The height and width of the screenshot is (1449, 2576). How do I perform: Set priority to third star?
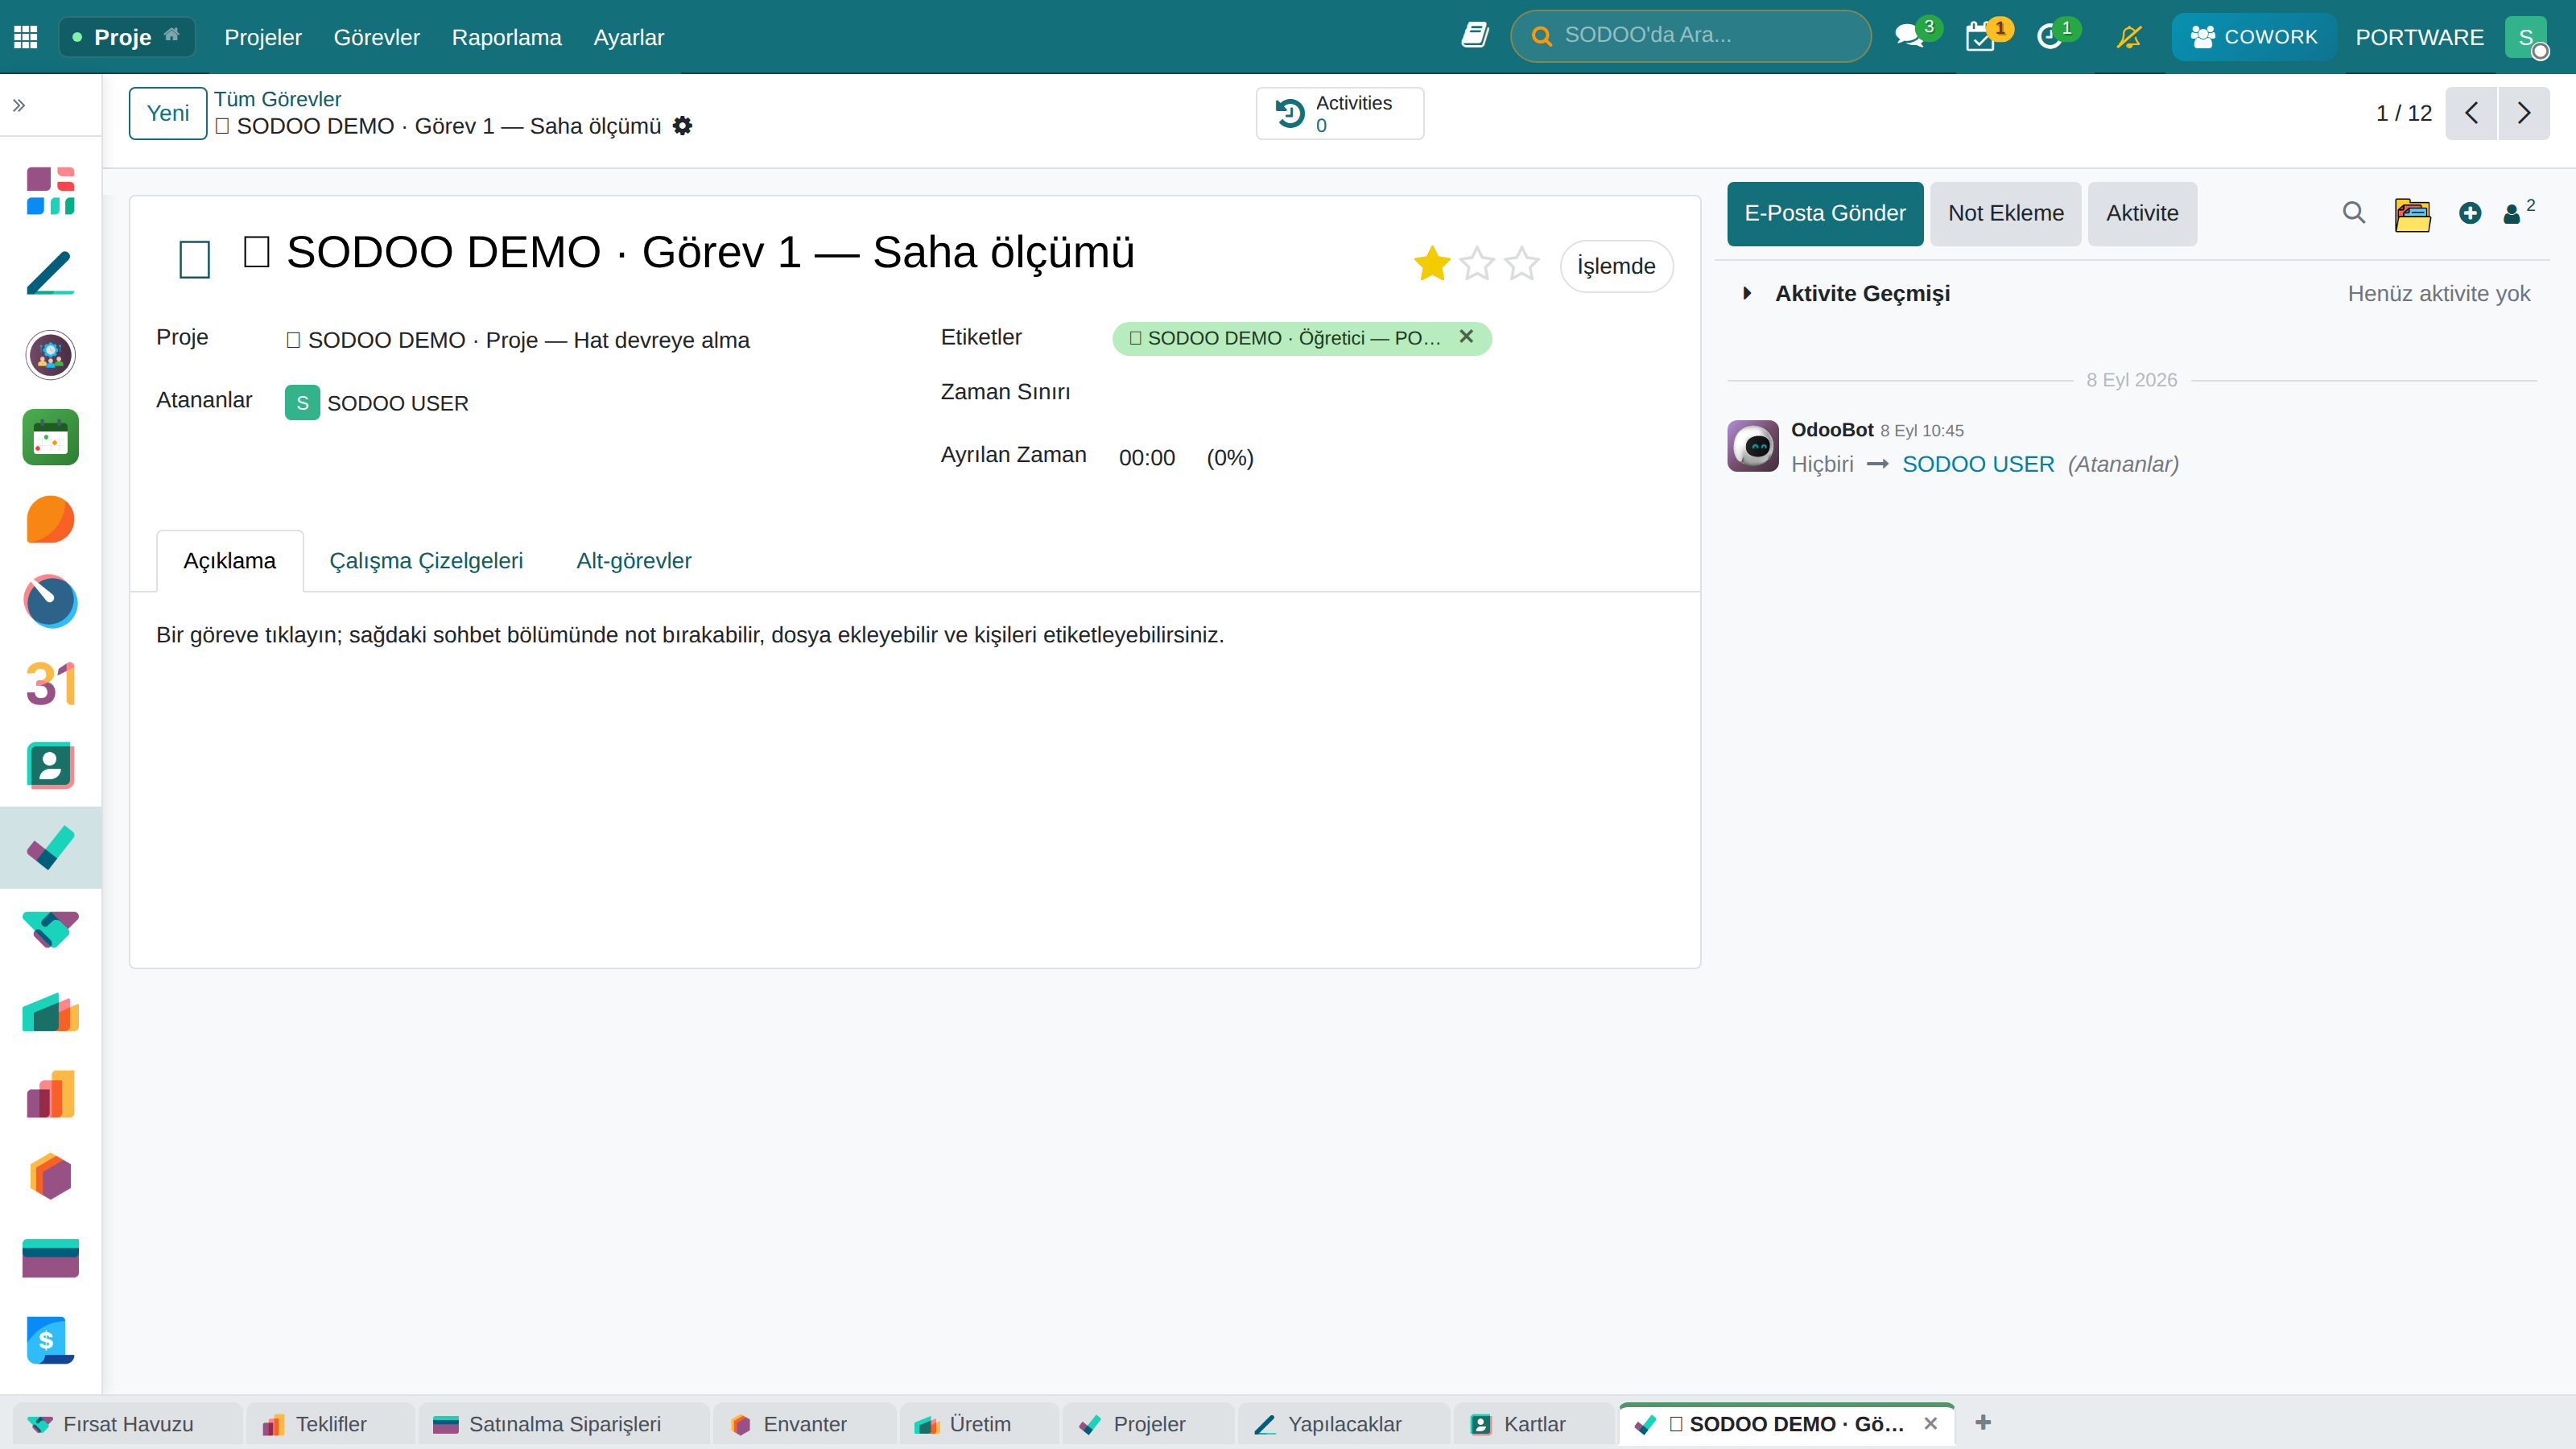tap(1522, 265)
